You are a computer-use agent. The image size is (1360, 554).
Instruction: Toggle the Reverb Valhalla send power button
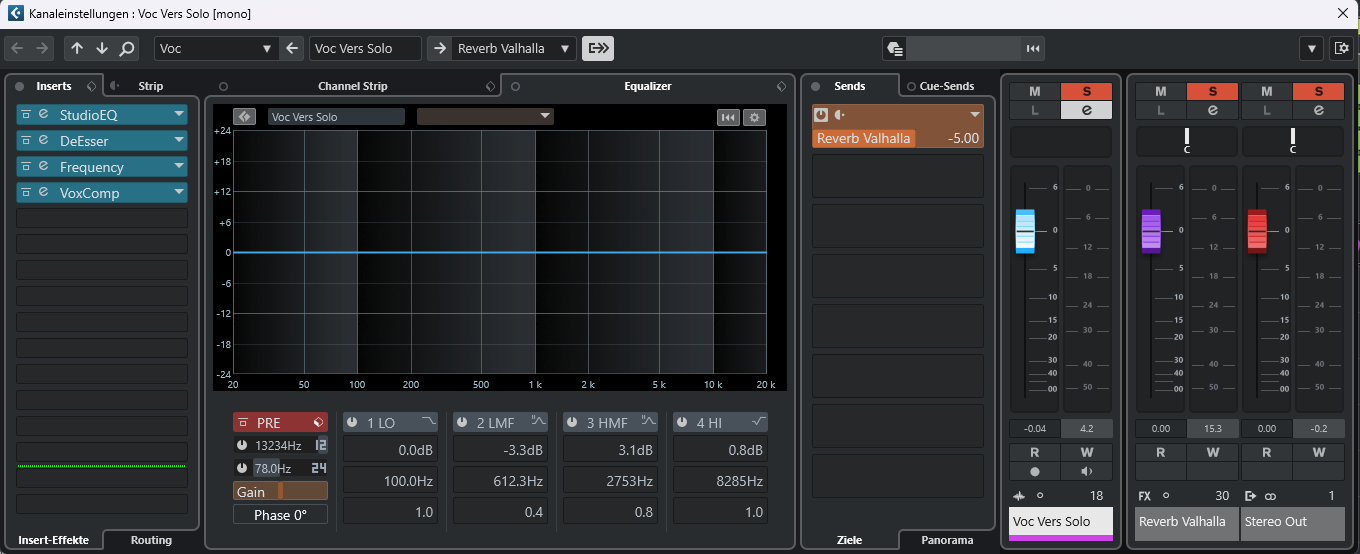click(821, 115)
